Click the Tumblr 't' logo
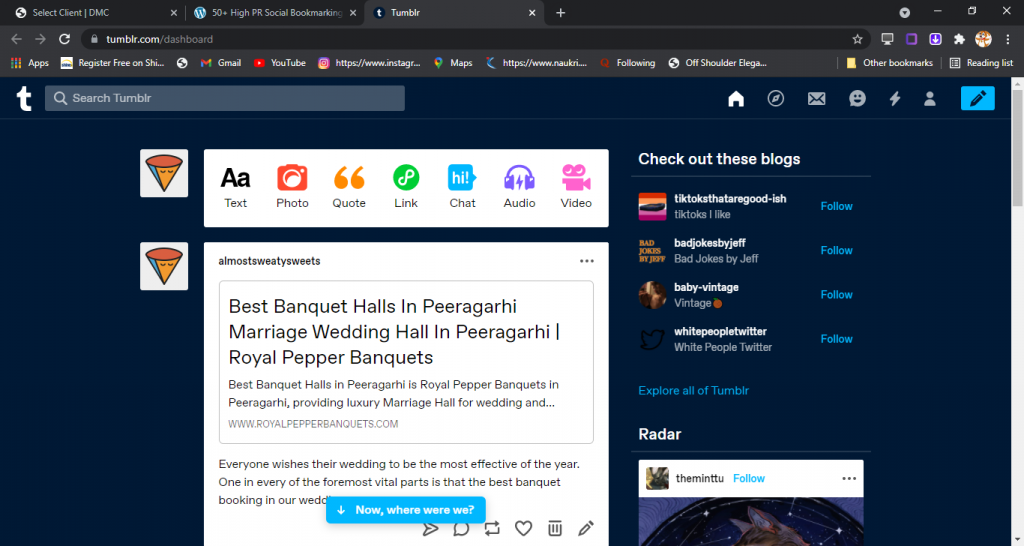This screenshot has height=546, width=1024. [x=24, y=99]
